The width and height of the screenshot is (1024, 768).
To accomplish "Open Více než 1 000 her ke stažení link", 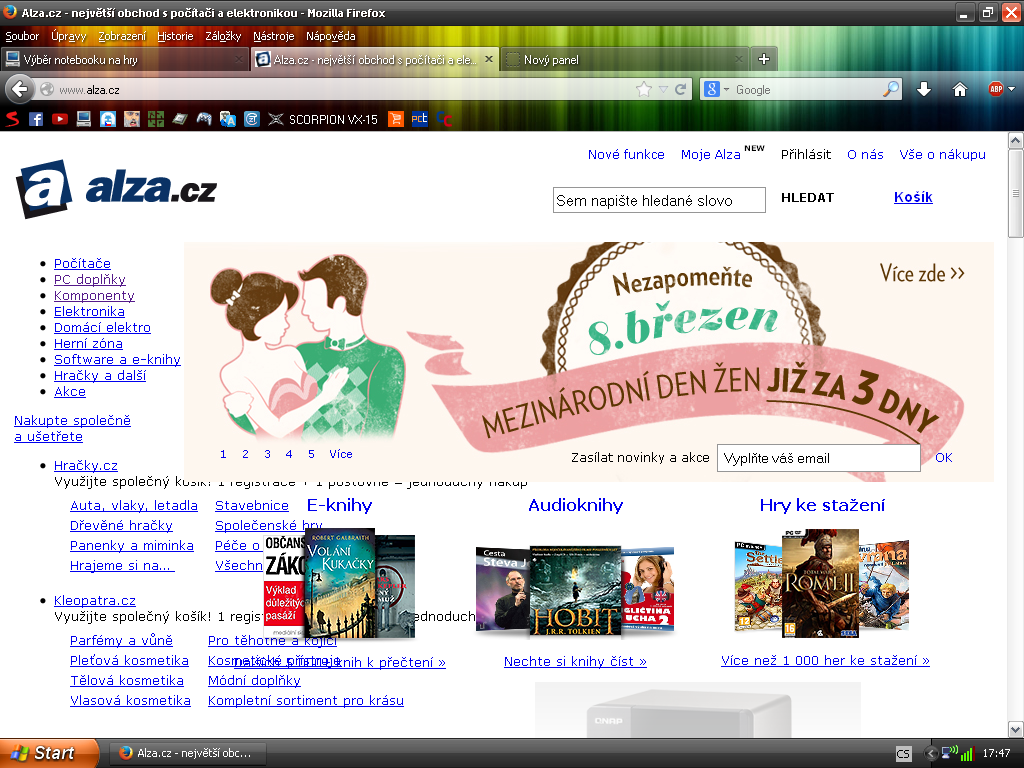I will (x=825, y=660).
